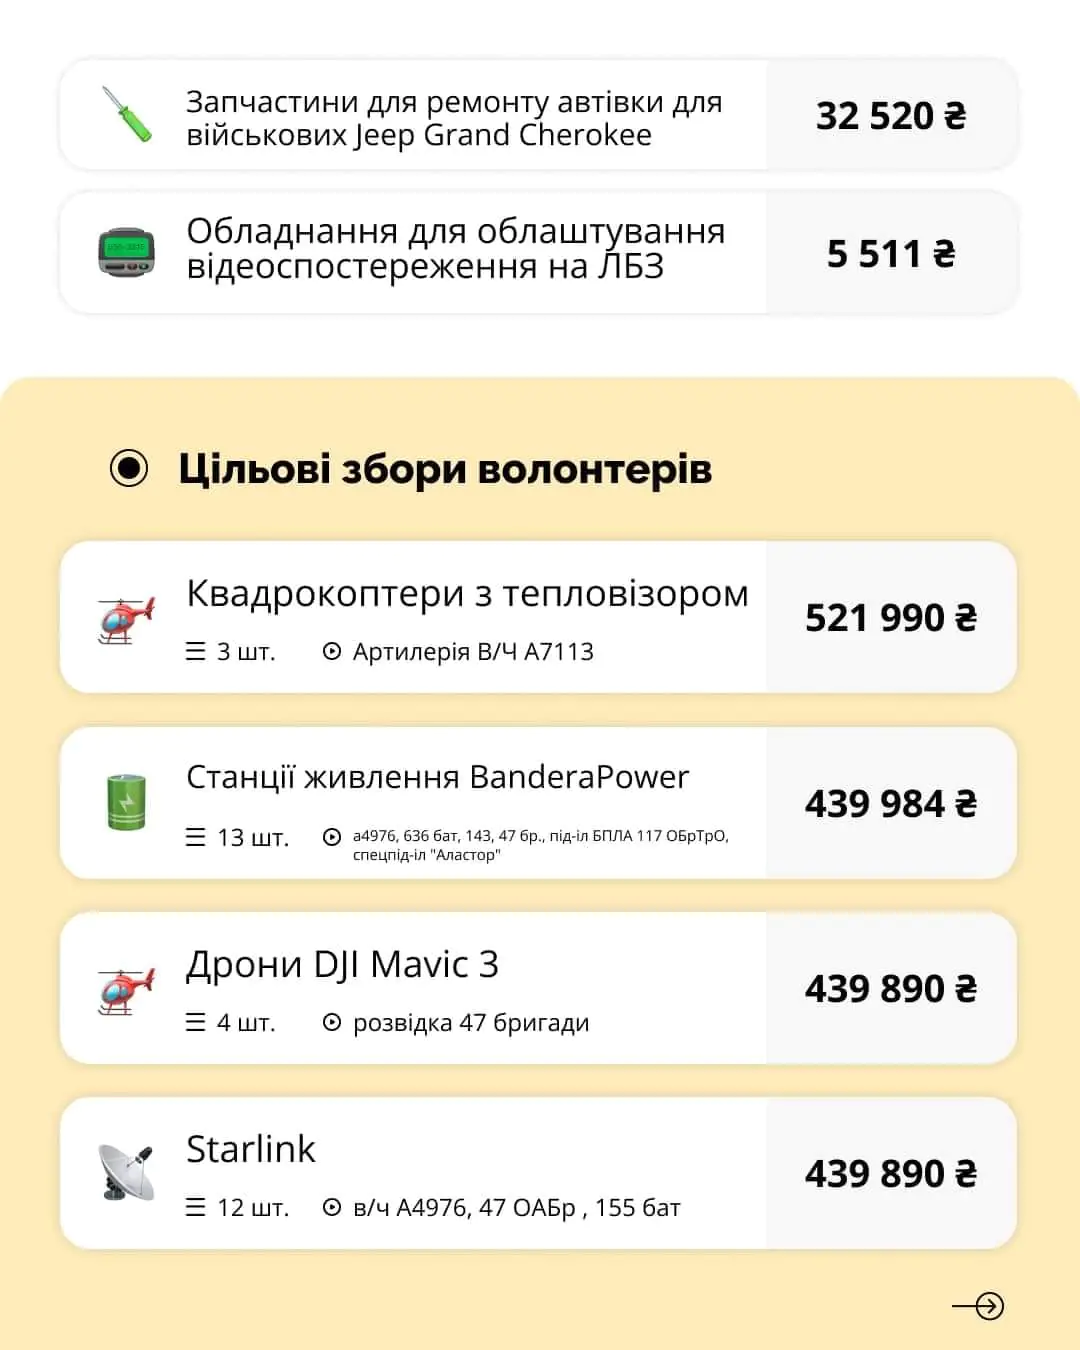The width and height of the screenshot is (1080, 1350).
Task: Click the recipient marker before Артилерія В/Ч А7113
Action: (332, 652)
